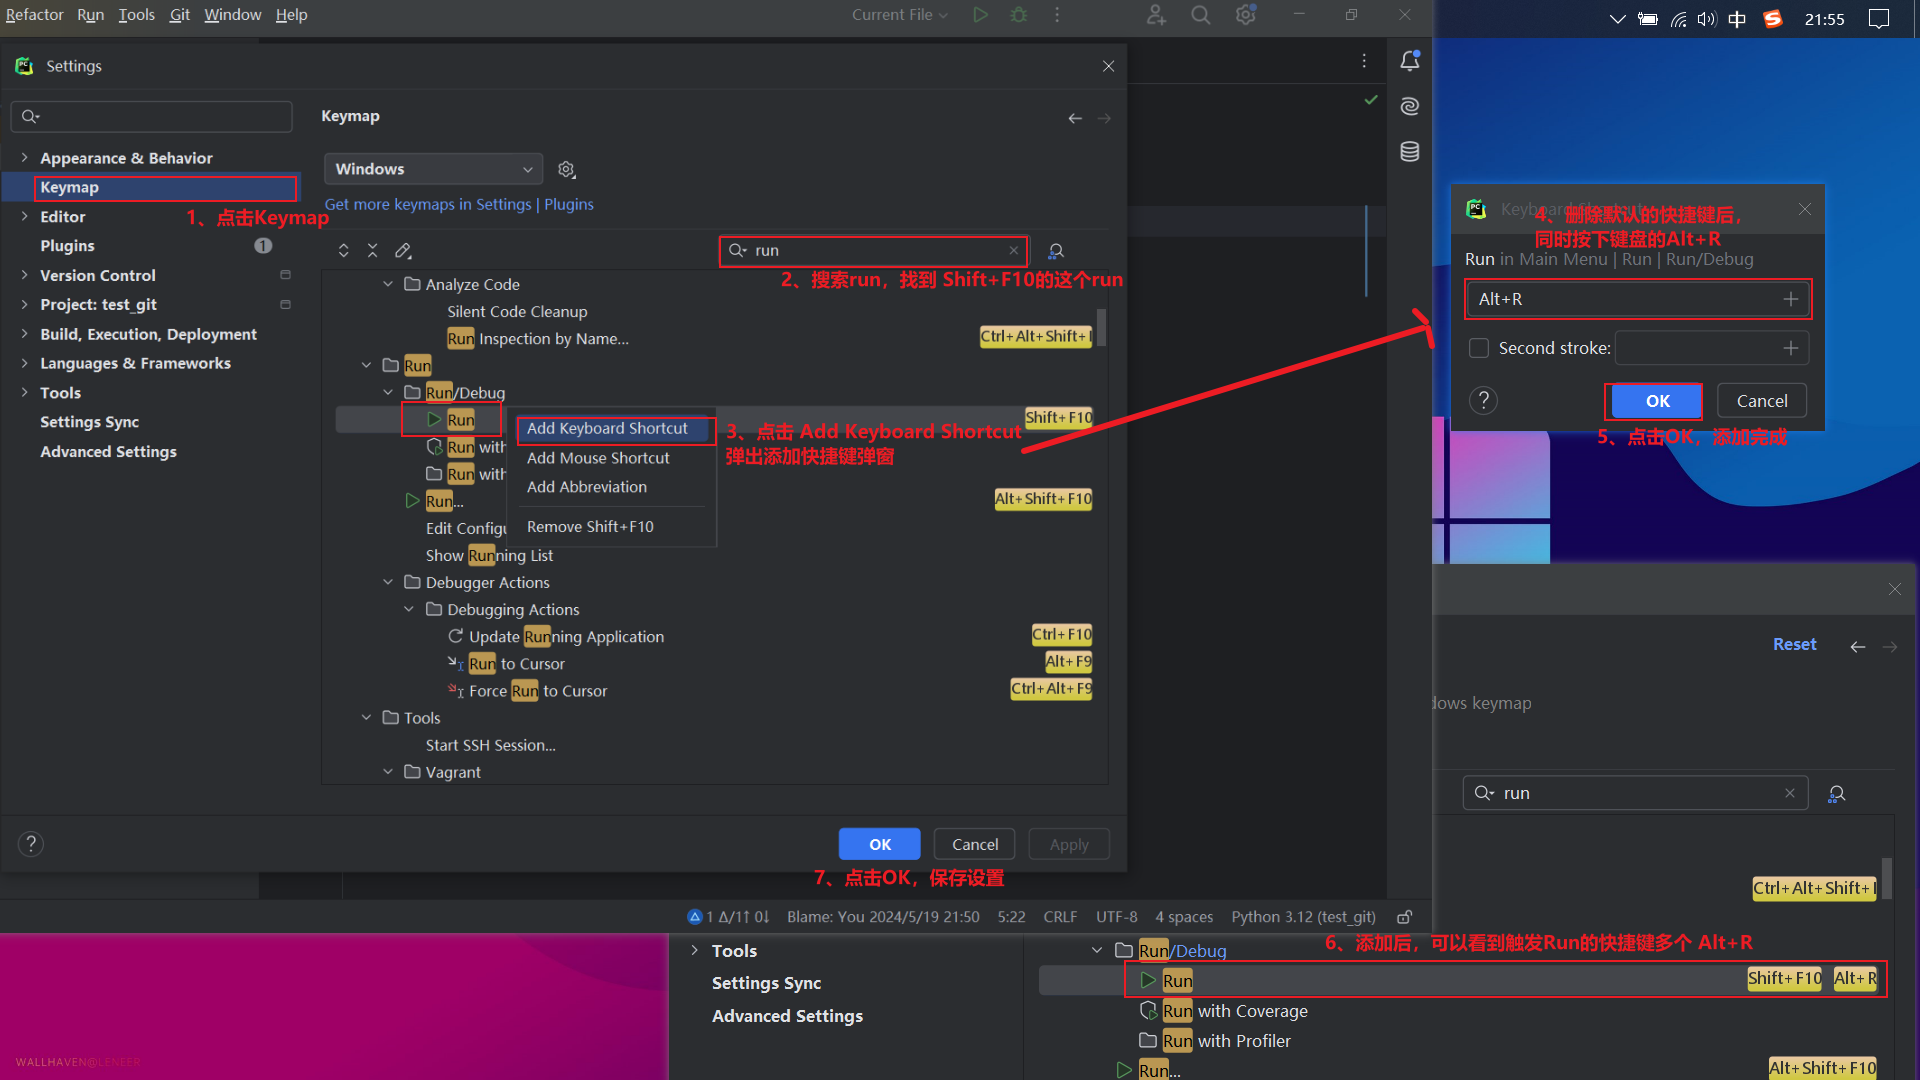This screenshot has height=1080, width=1920.
Task: Expand the Appearance & Behavior settings node
Action: coord(25,158)
